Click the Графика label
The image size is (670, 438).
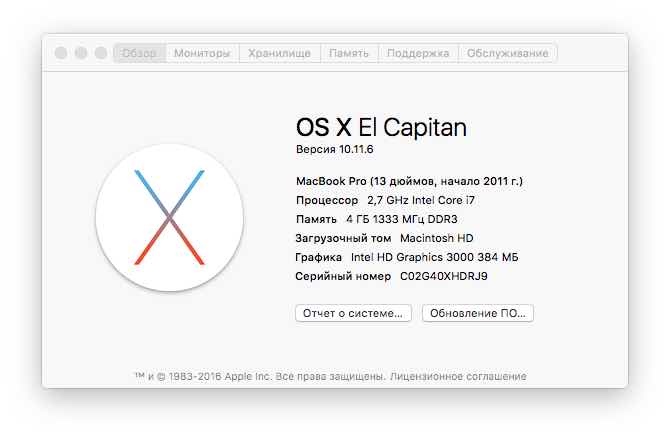pos(318,257)
